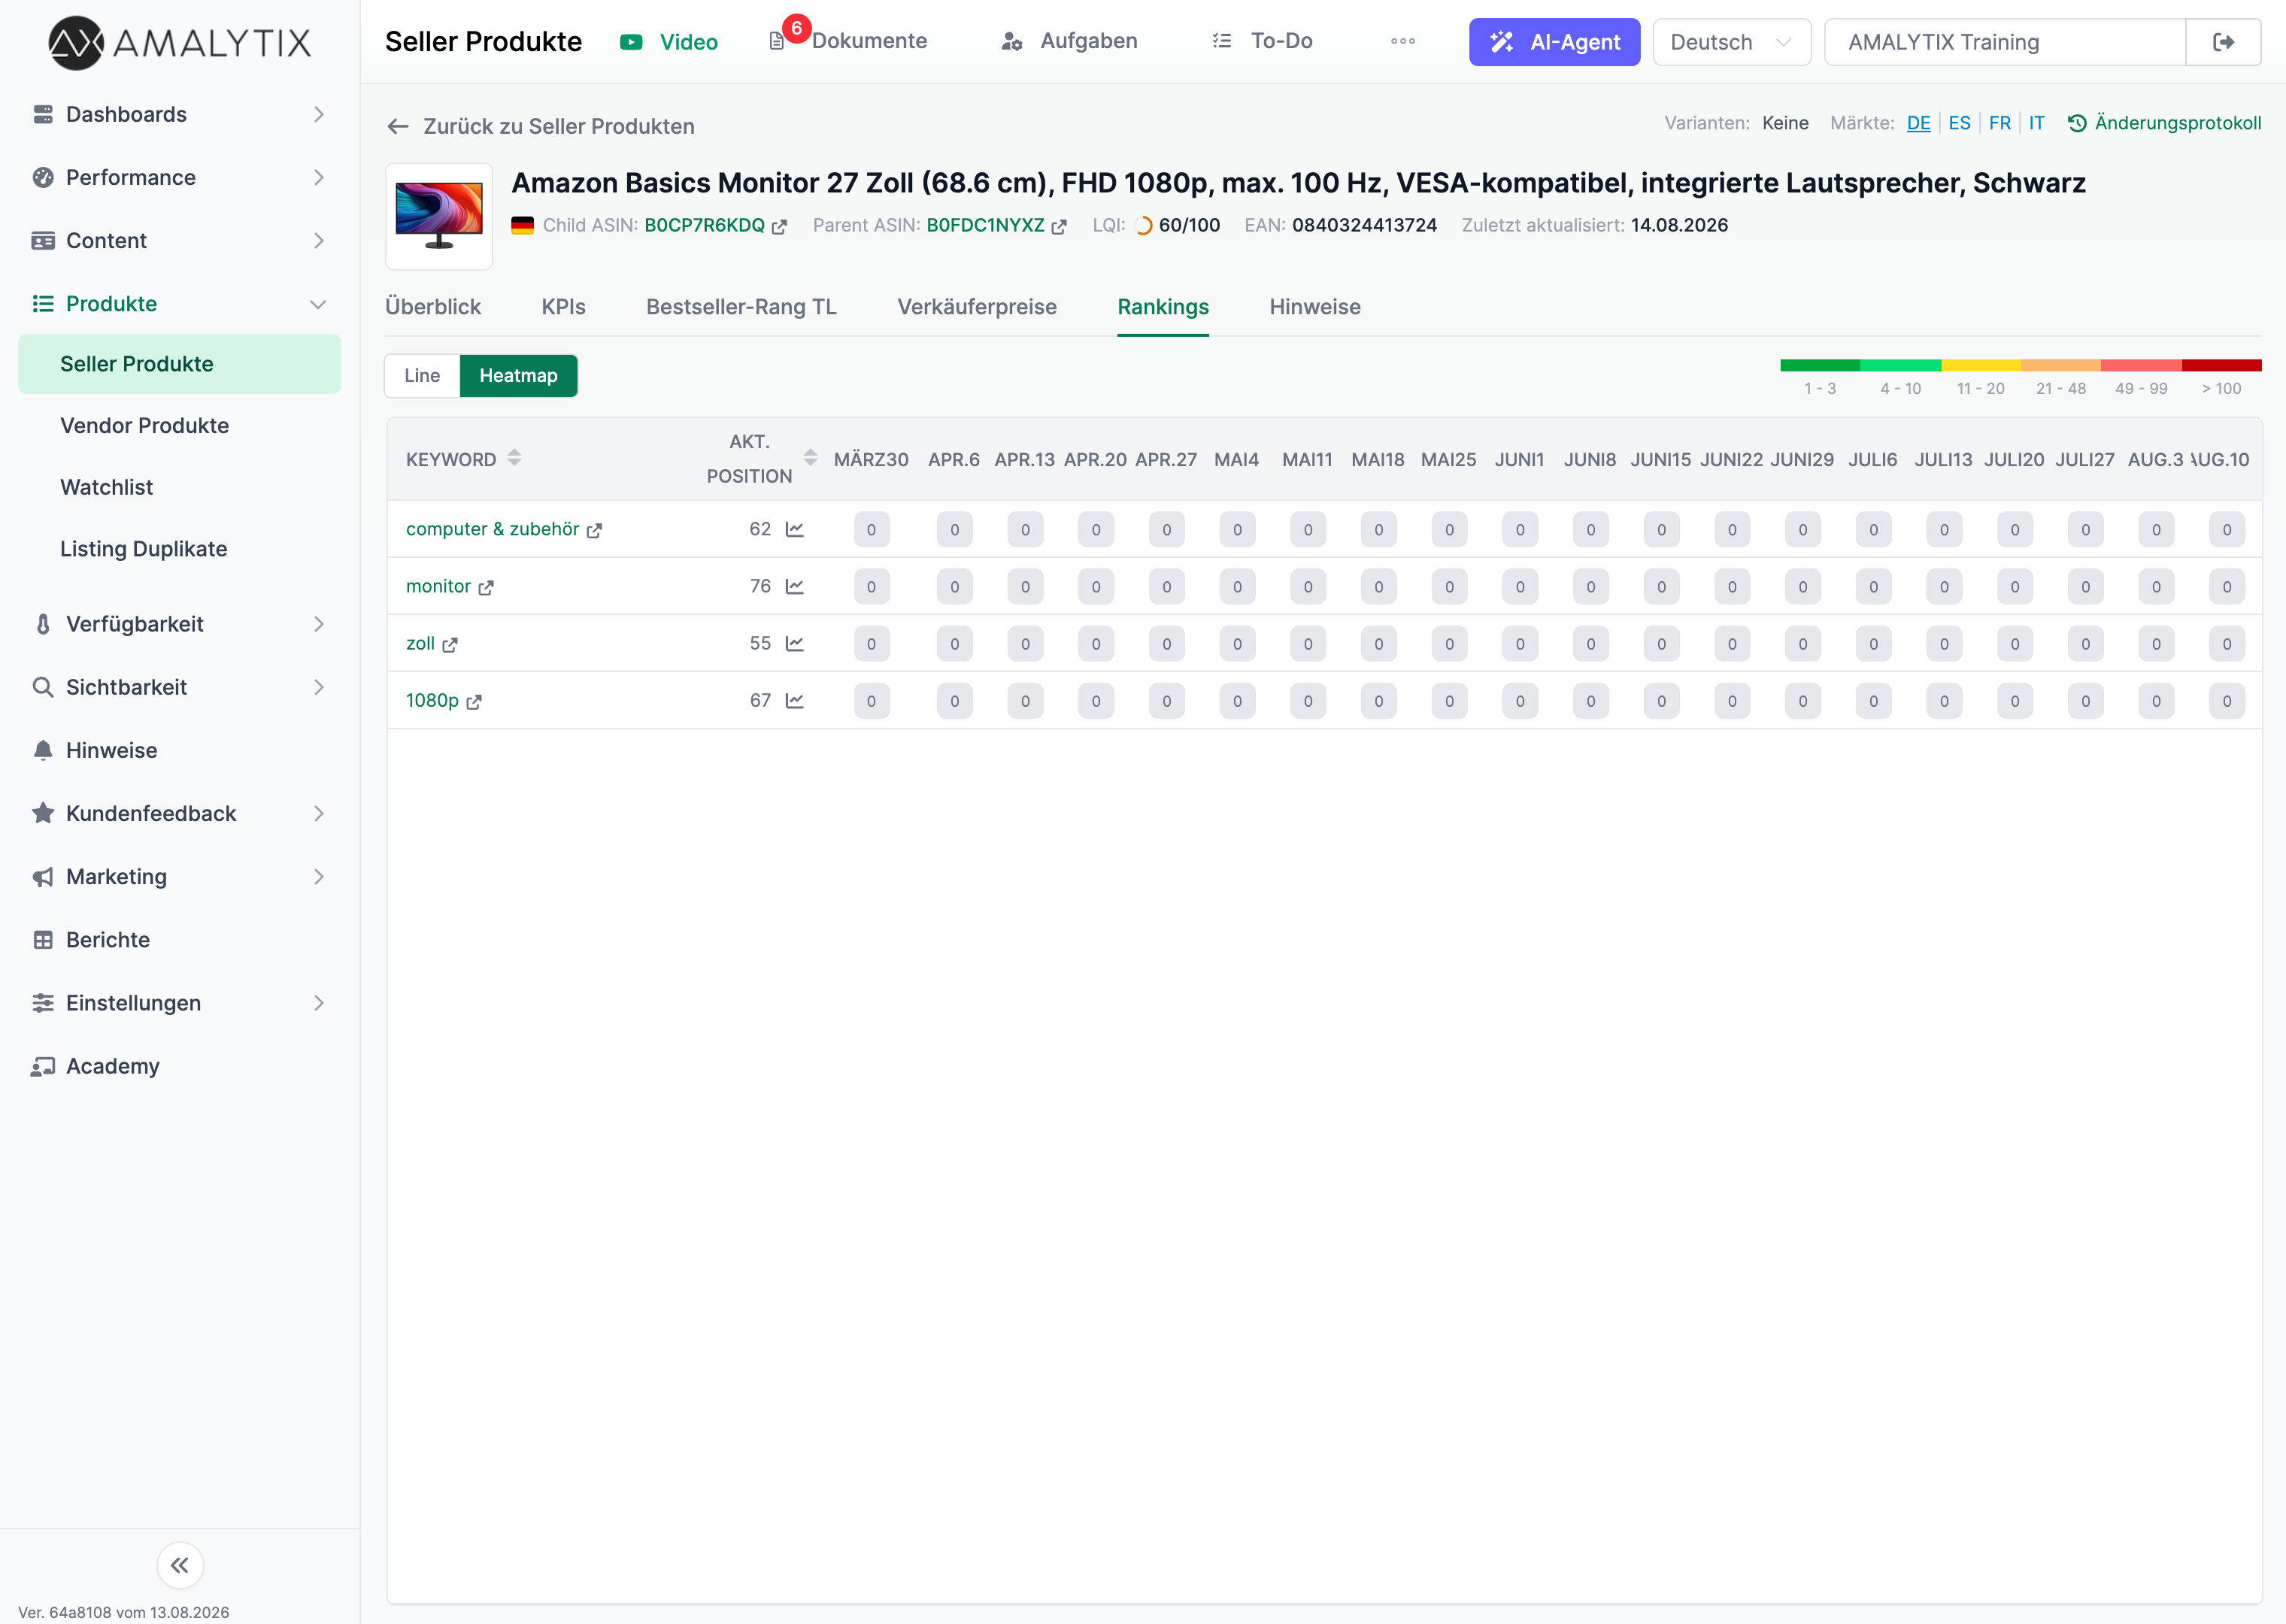
Task: Open Parent ASIN external link icon
Action: [1059, 226]
